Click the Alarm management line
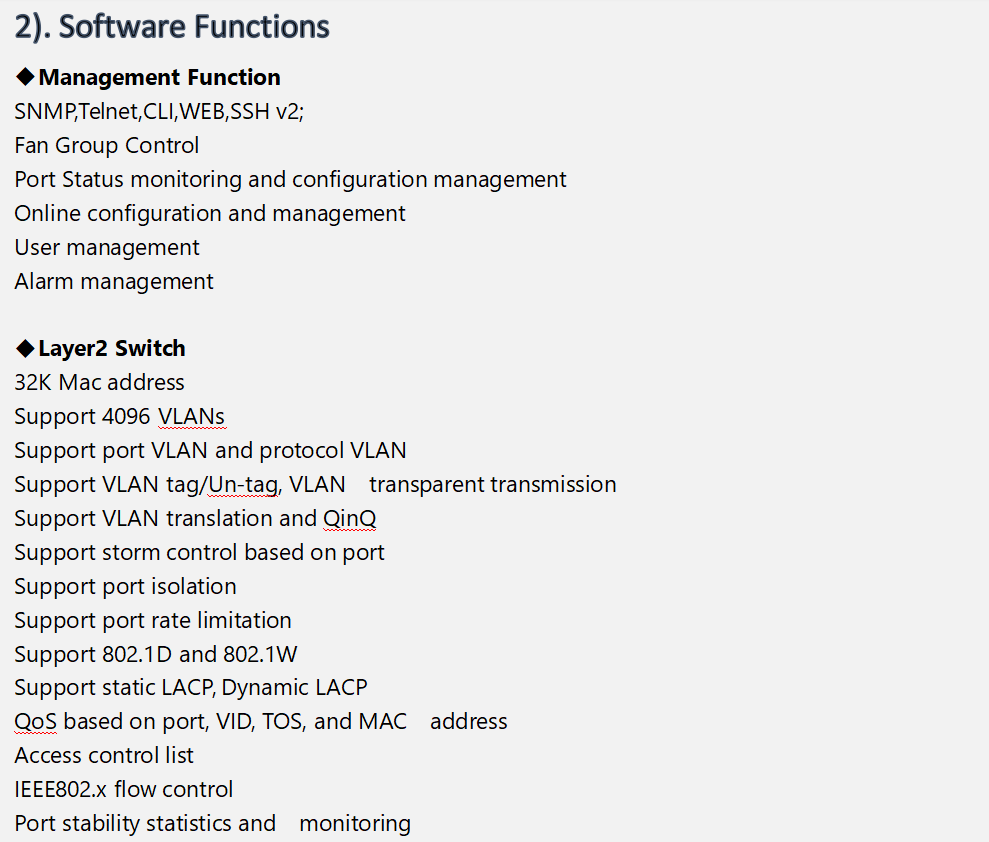989x842 pixels. pos(114,282)
